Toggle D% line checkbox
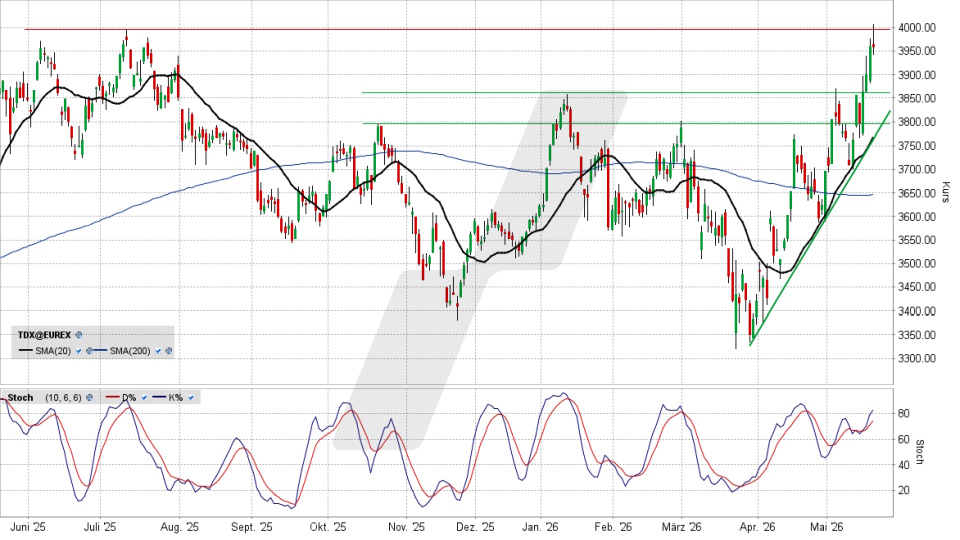 tap(144, 397)
